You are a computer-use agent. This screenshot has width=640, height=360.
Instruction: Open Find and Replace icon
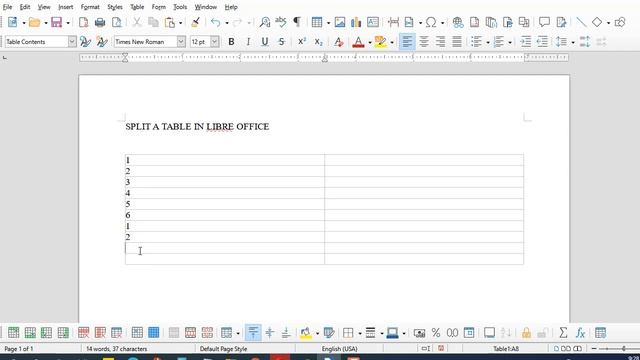pos(265,22)
